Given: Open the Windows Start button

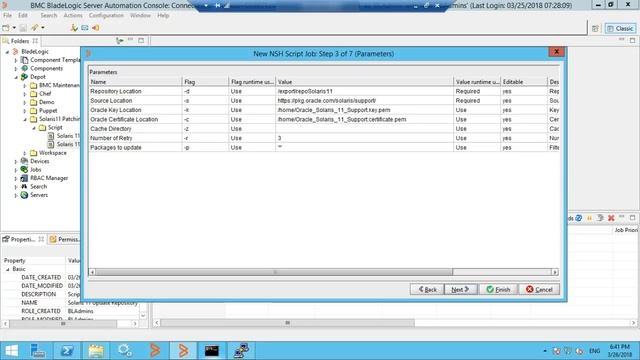Looking at the screenshot, I should pyautogui.click(x=11, y=351).
